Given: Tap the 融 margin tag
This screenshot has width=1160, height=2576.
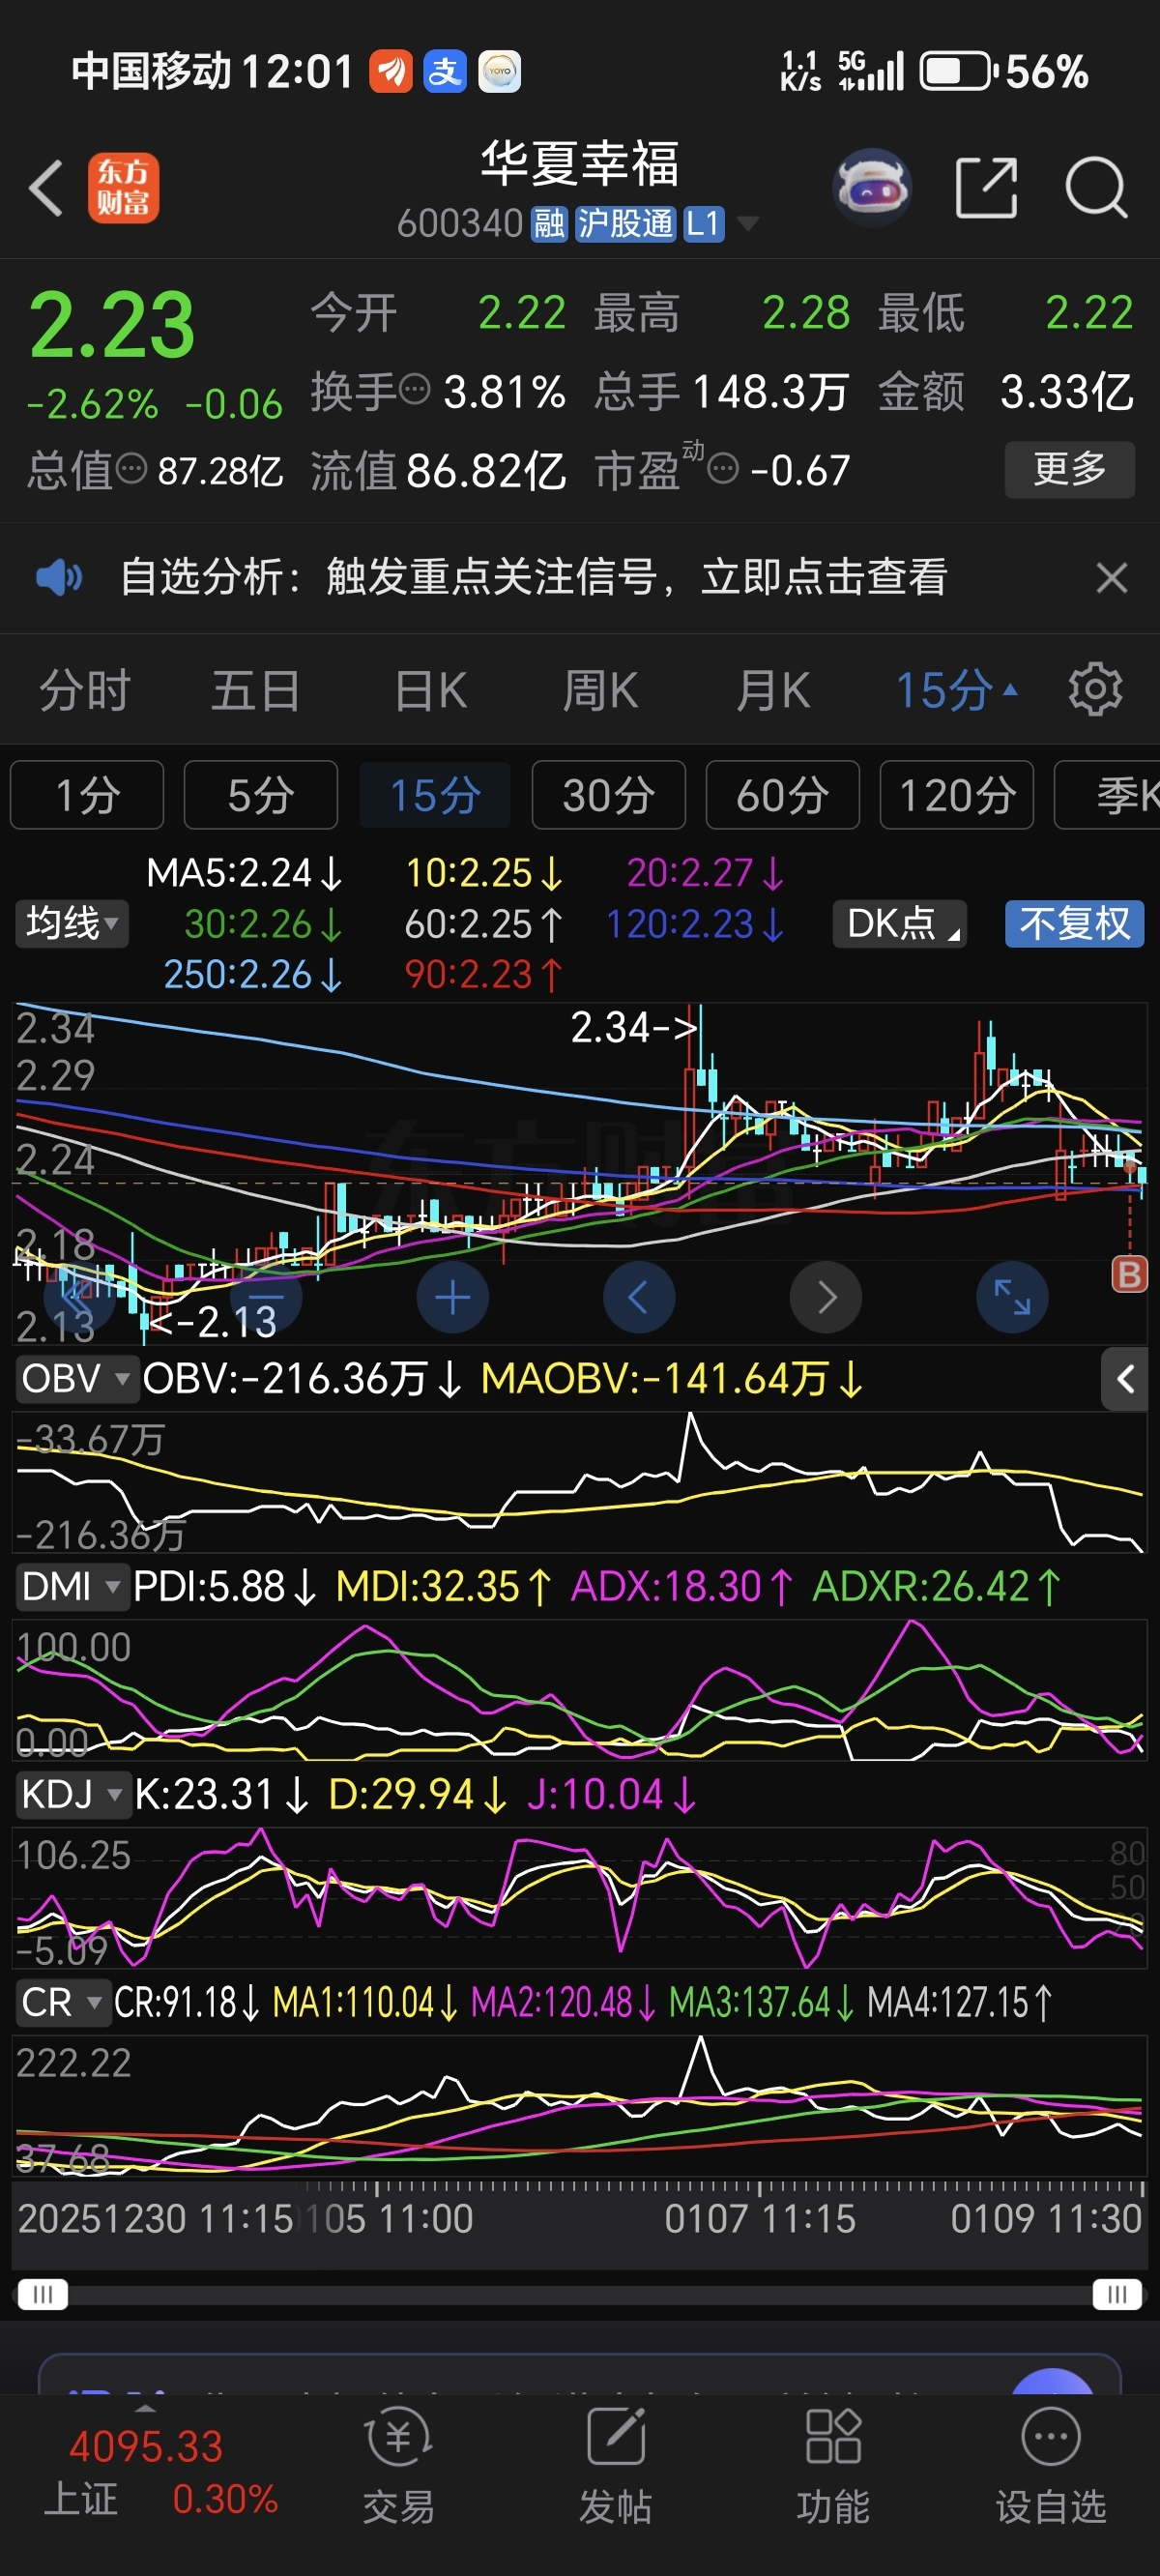Looking at the screenshot, I should [549, 224].
